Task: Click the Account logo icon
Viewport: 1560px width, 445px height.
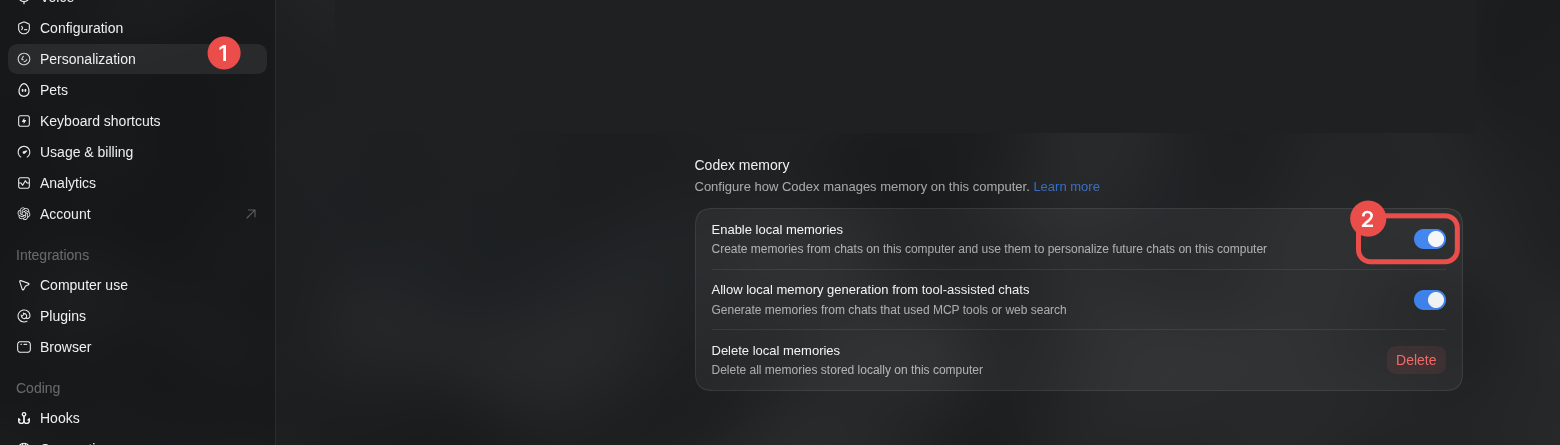Action: click(x=24, y=214)
